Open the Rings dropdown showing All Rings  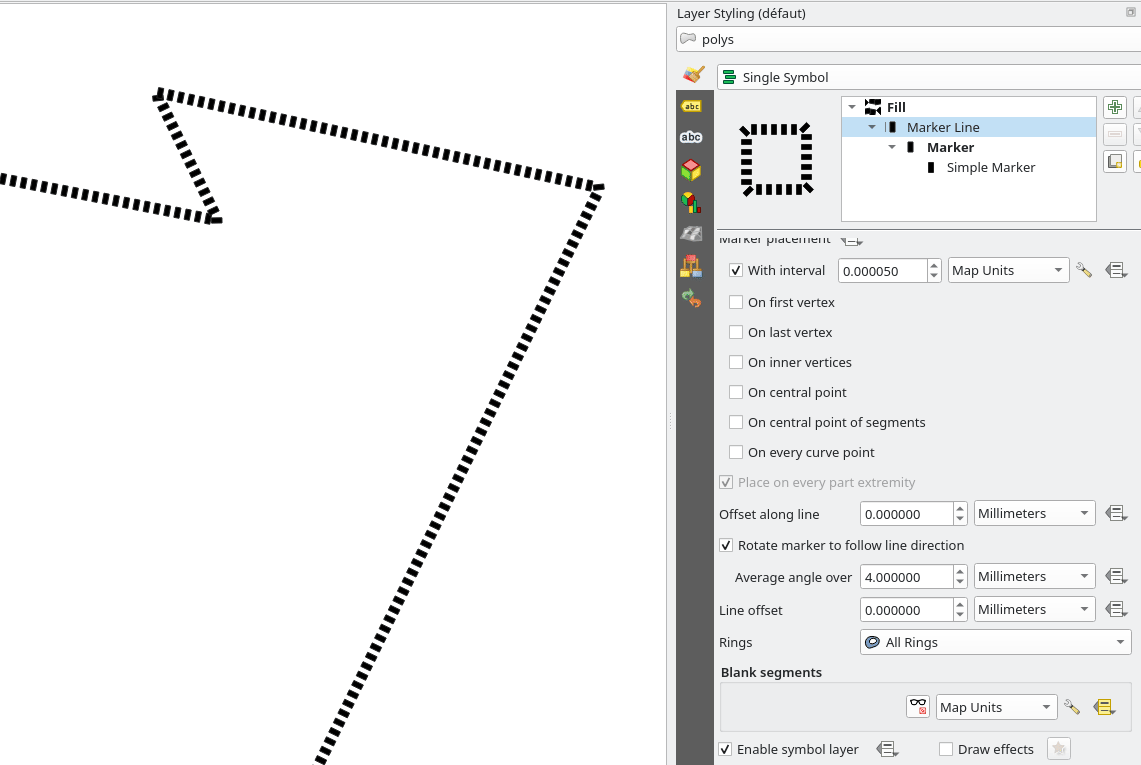995,642
